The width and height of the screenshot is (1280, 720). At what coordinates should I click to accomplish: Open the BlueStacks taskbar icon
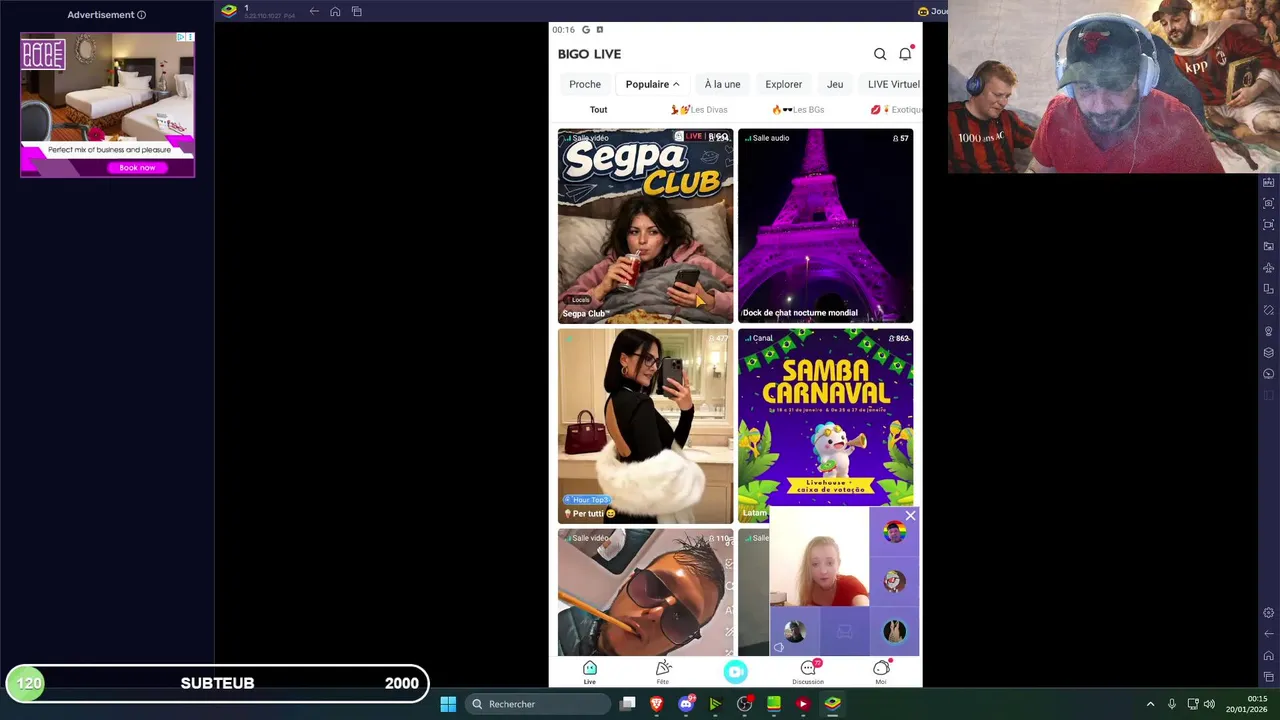coord(832,704)
